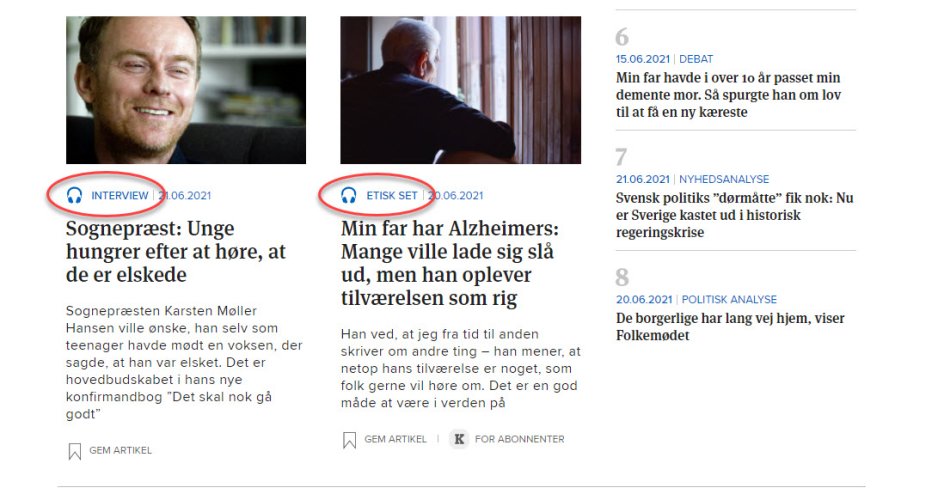Open the POLITISK ANALYSE category on item 8
Viewport: 944px width, 494px height.
(x=729, y=300)
